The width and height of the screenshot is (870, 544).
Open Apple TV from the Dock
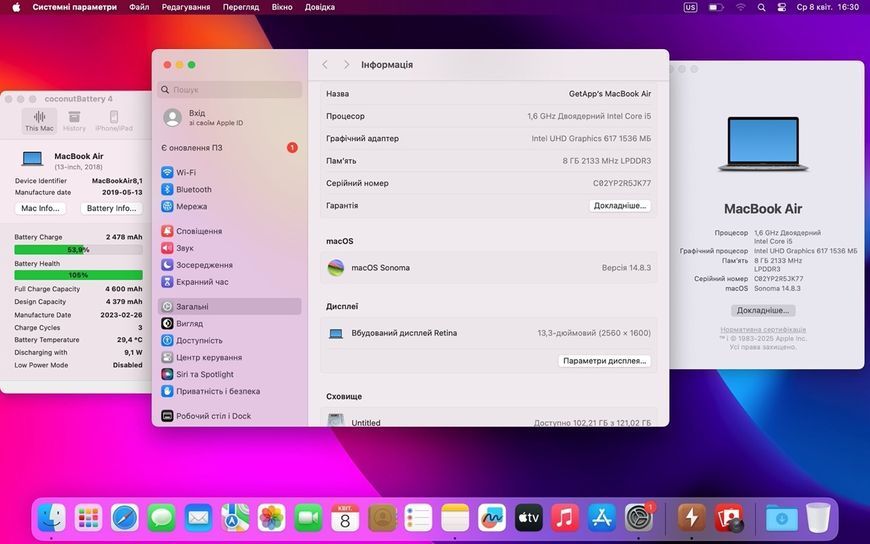click(529, 518)
